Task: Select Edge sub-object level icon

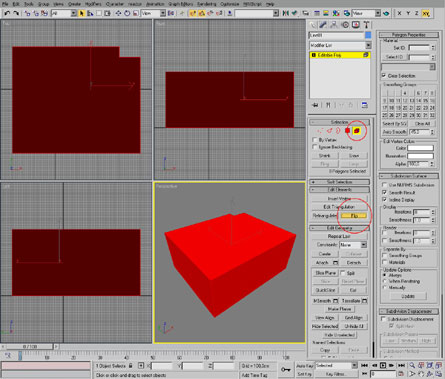Action: point(329,131)
